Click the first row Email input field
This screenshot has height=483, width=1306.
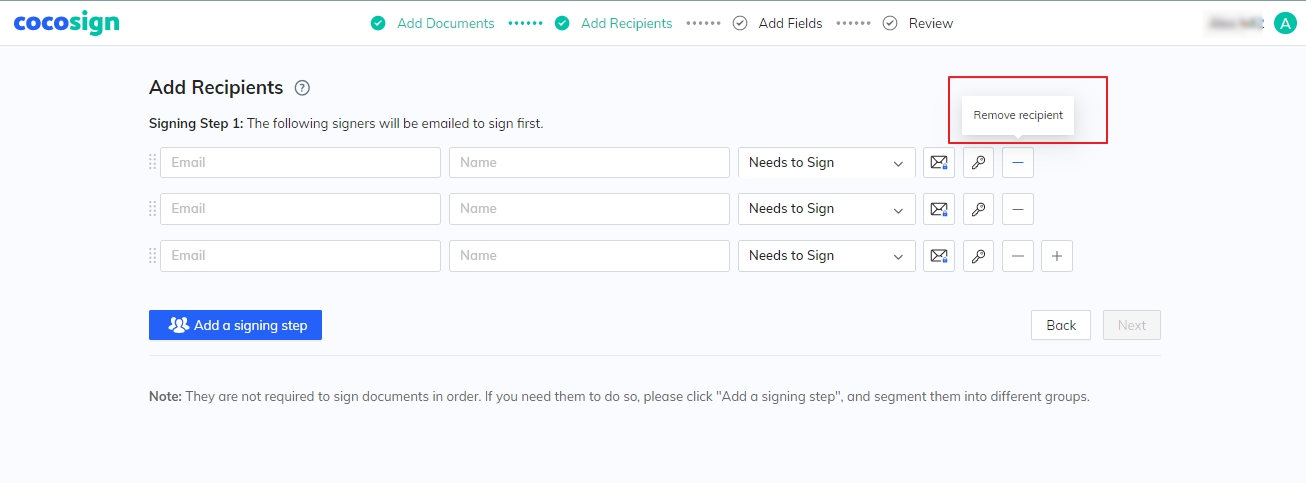300,162
